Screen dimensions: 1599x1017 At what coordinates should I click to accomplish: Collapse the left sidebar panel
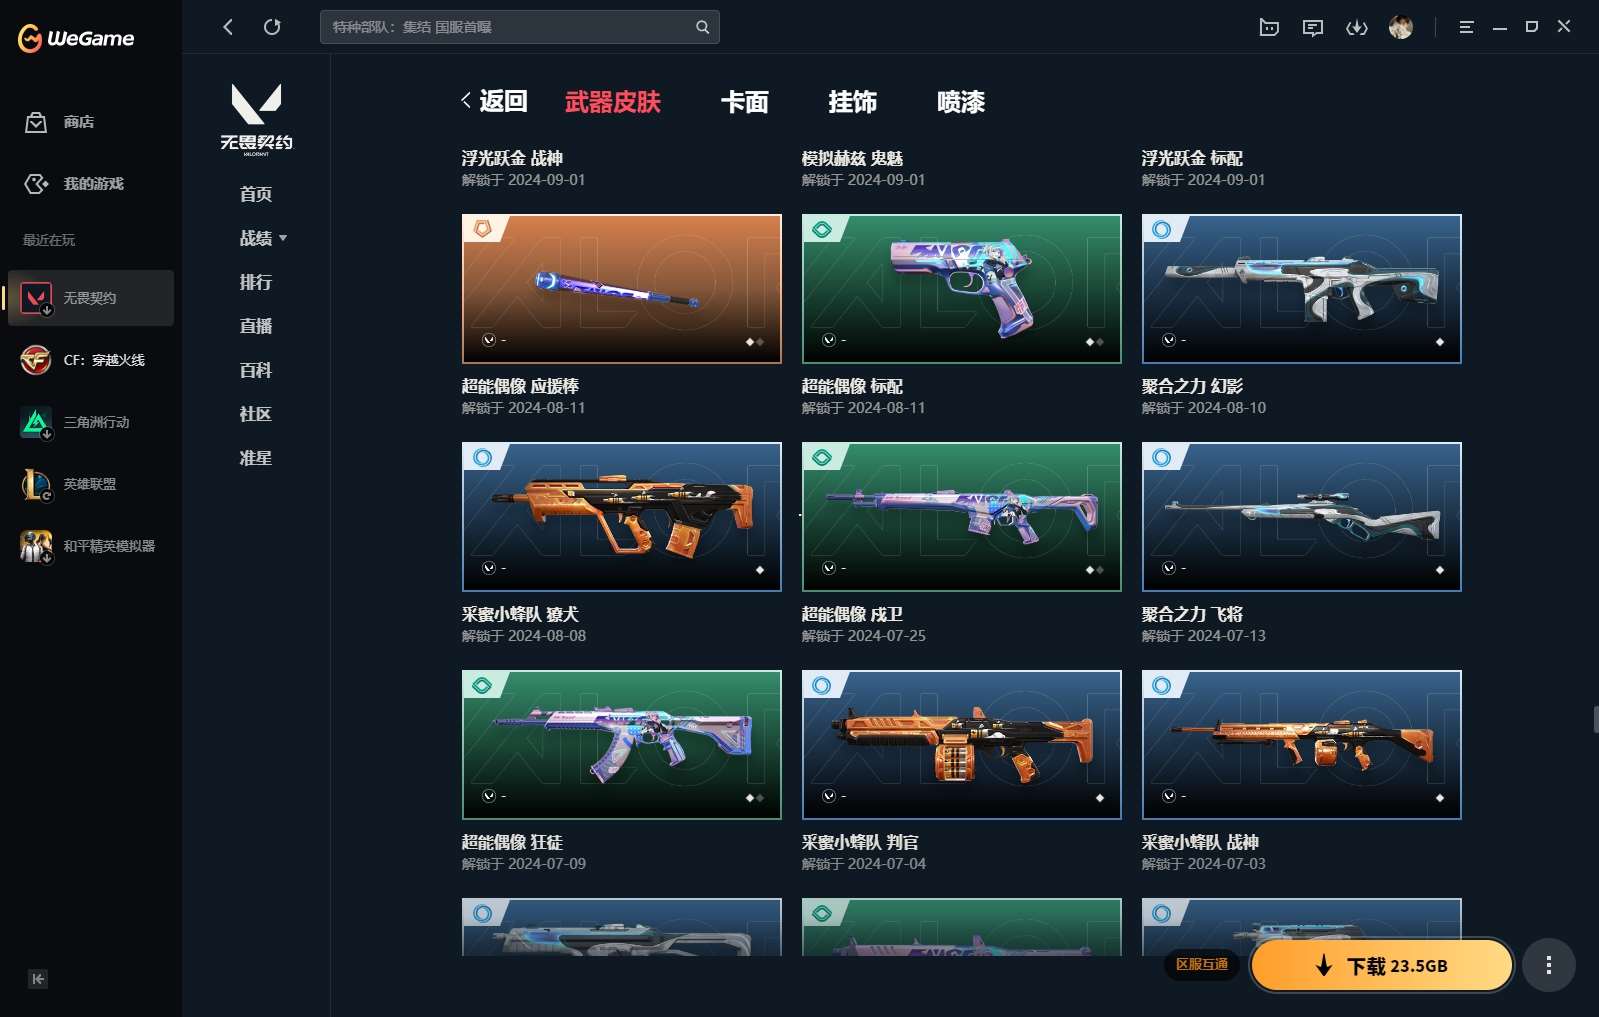click(x=38, y=979)
